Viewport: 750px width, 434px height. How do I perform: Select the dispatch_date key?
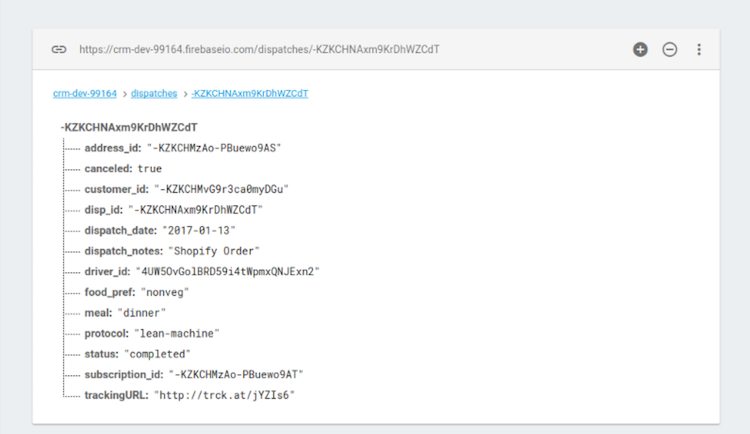point(121,231)
